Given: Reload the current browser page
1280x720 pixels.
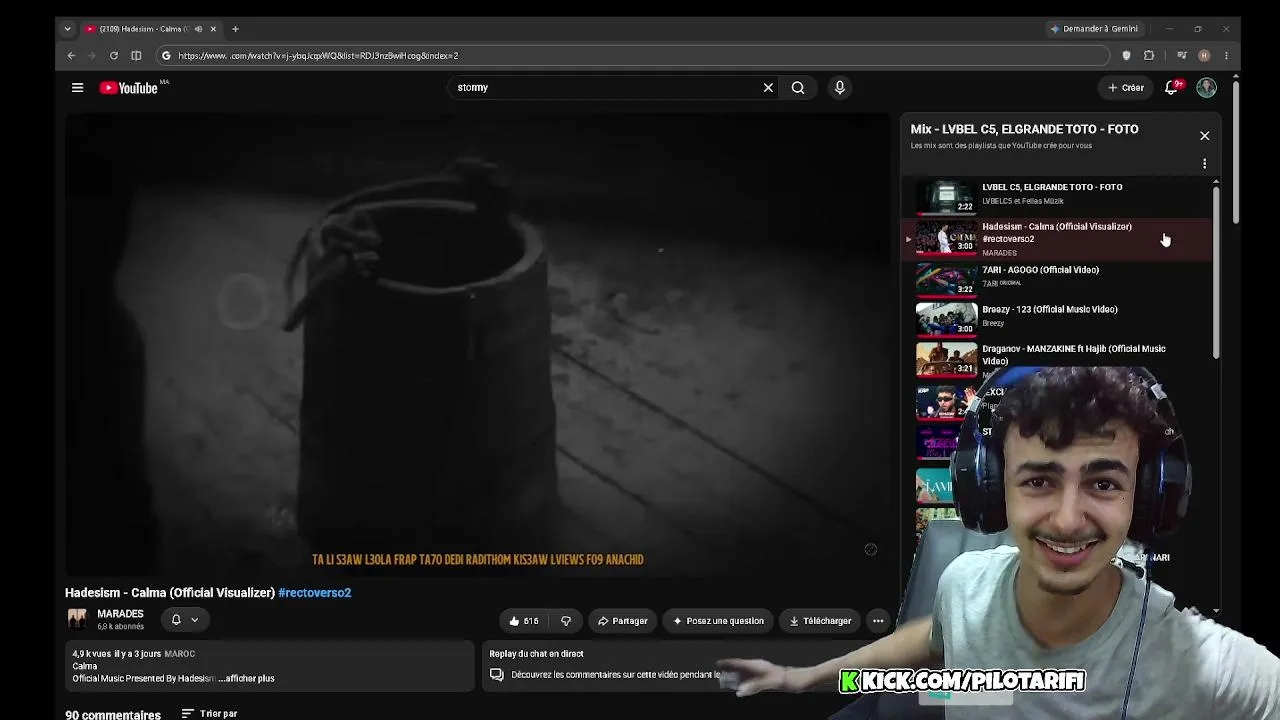Looking at the screenshot, I should pyautogui.click(x=114, y=56).
